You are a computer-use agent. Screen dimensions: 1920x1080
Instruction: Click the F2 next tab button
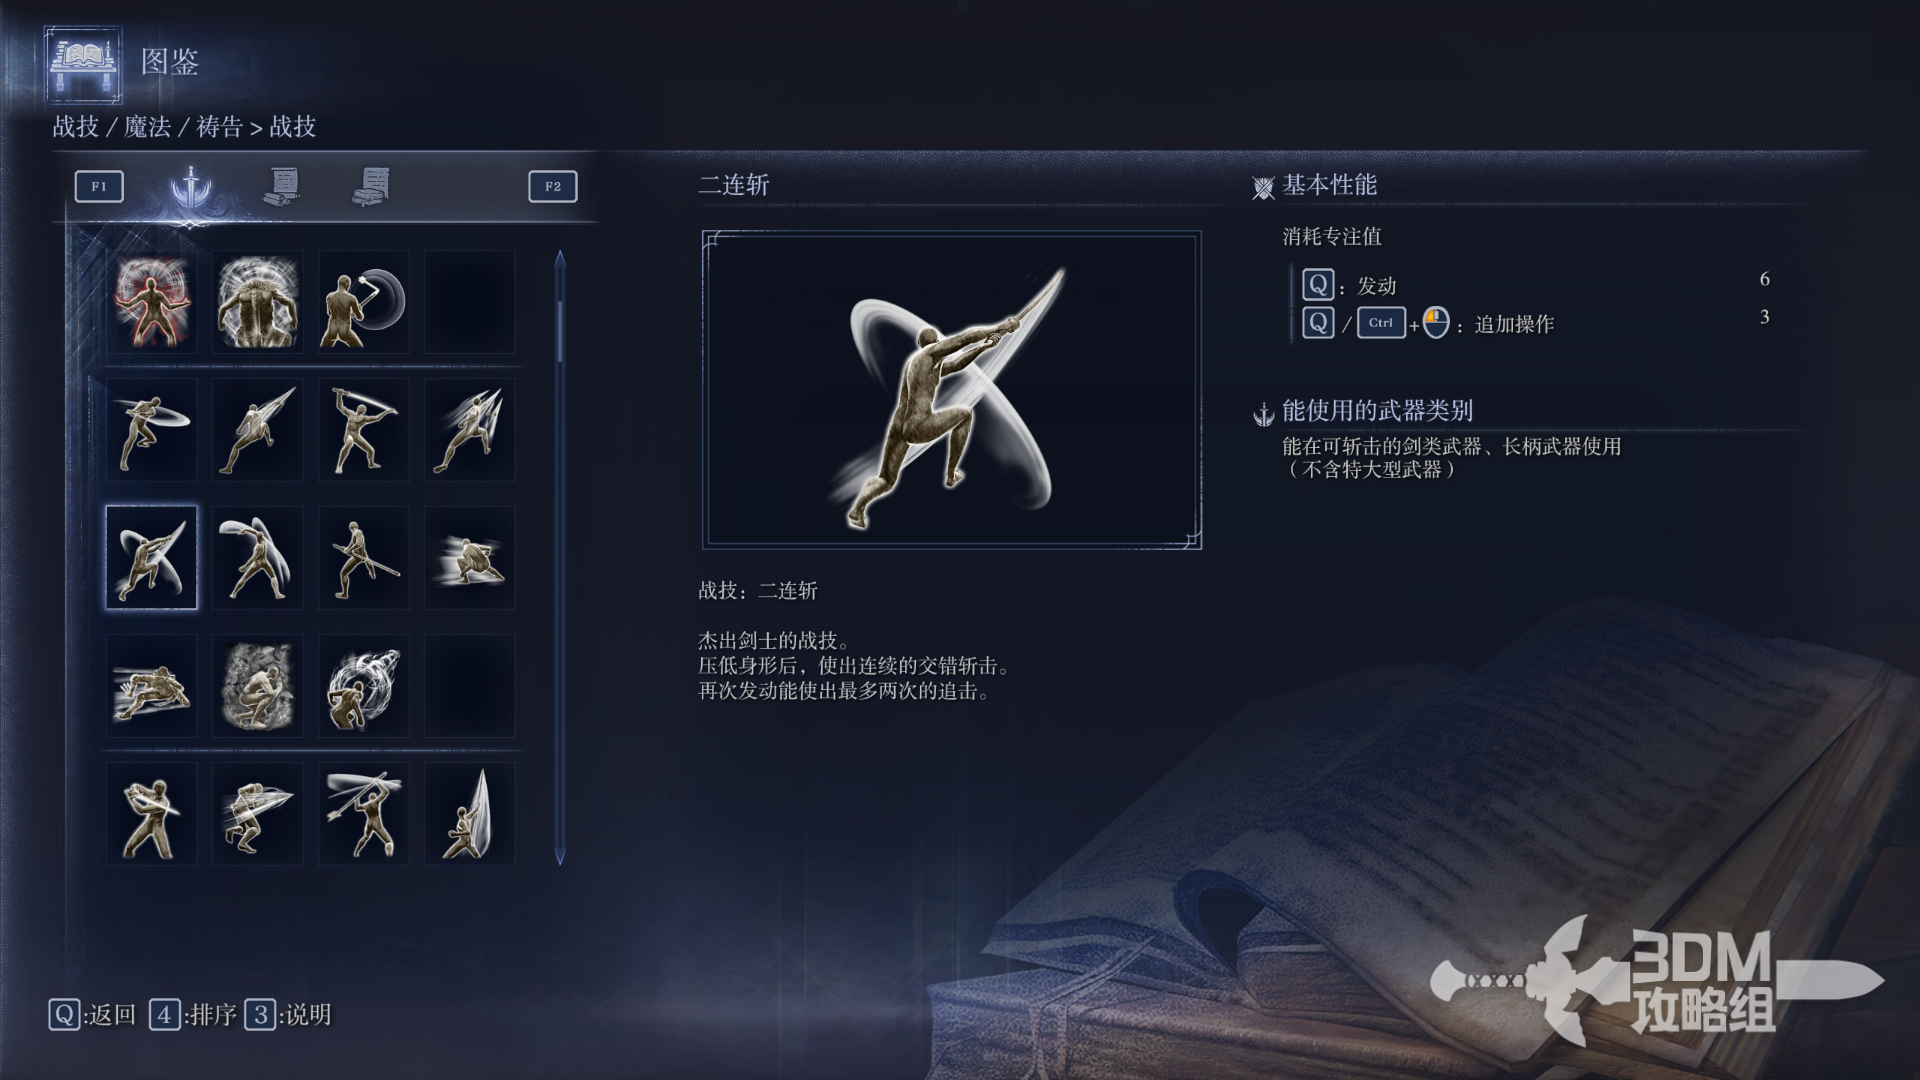pyautogui.click(x=553, y=186)
